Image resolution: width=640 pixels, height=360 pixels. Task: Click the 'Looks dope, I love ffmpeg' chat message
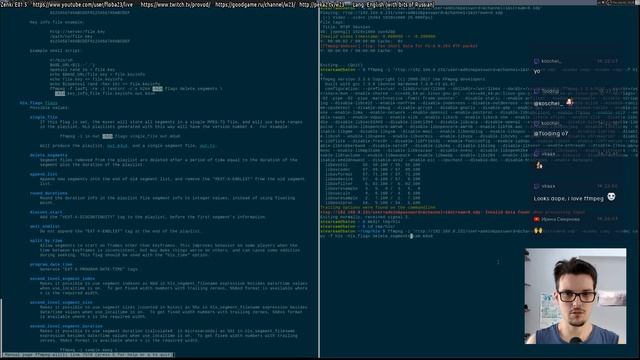pos(568,199)
